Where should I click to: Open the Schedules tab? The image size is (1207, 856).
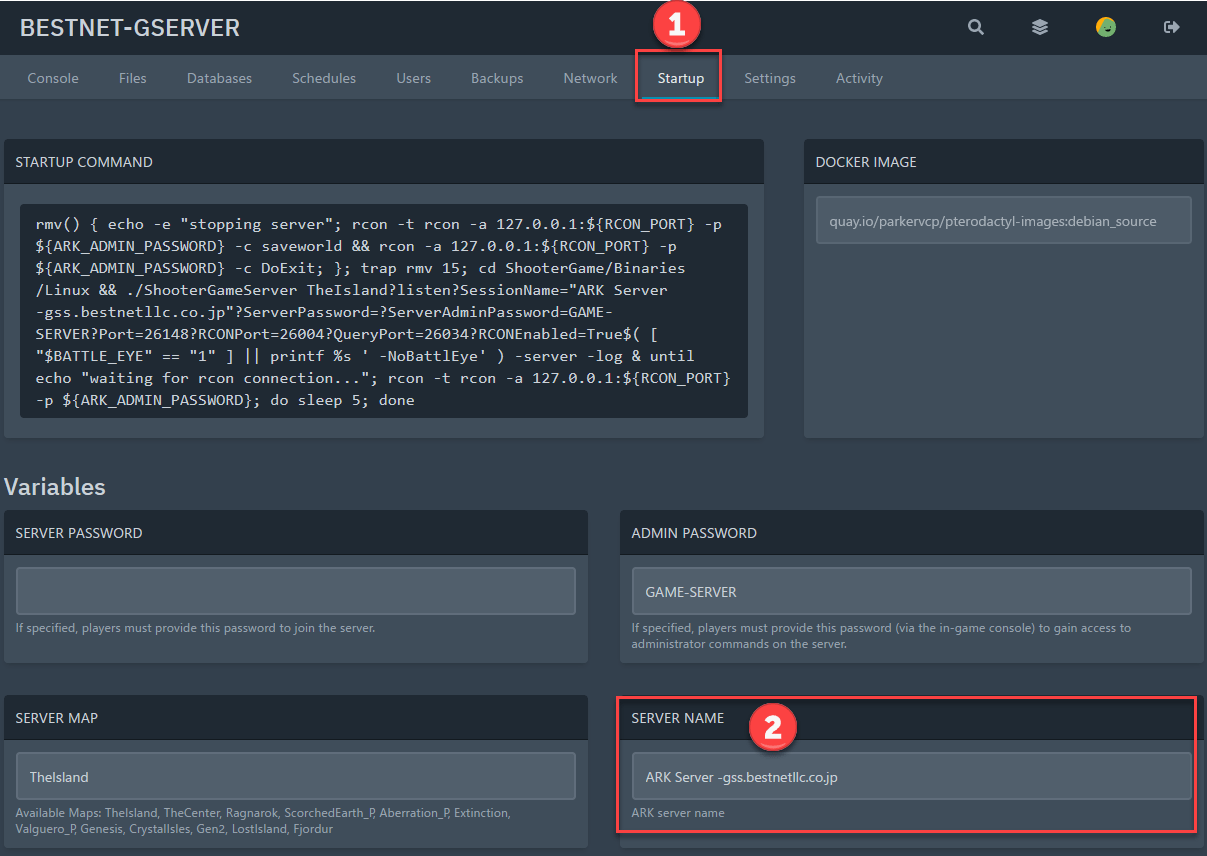click(324, 78)
